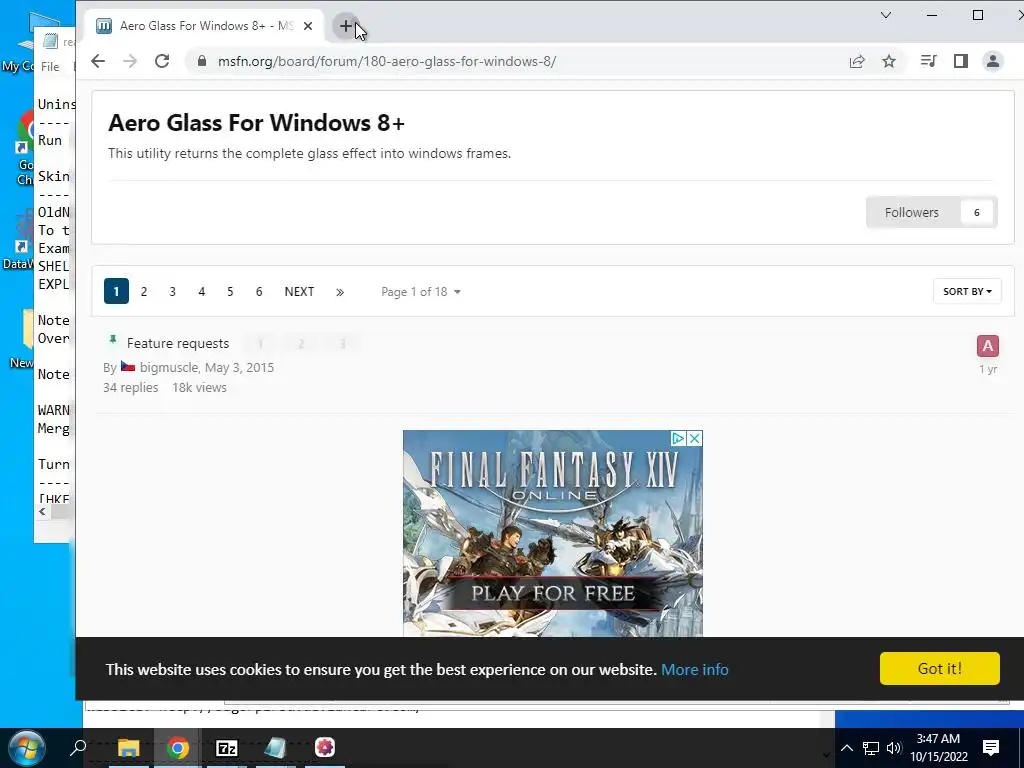Dismiss cookie notice with Got it!
This screenshot has height=768, width=1024.
(939, 668)
